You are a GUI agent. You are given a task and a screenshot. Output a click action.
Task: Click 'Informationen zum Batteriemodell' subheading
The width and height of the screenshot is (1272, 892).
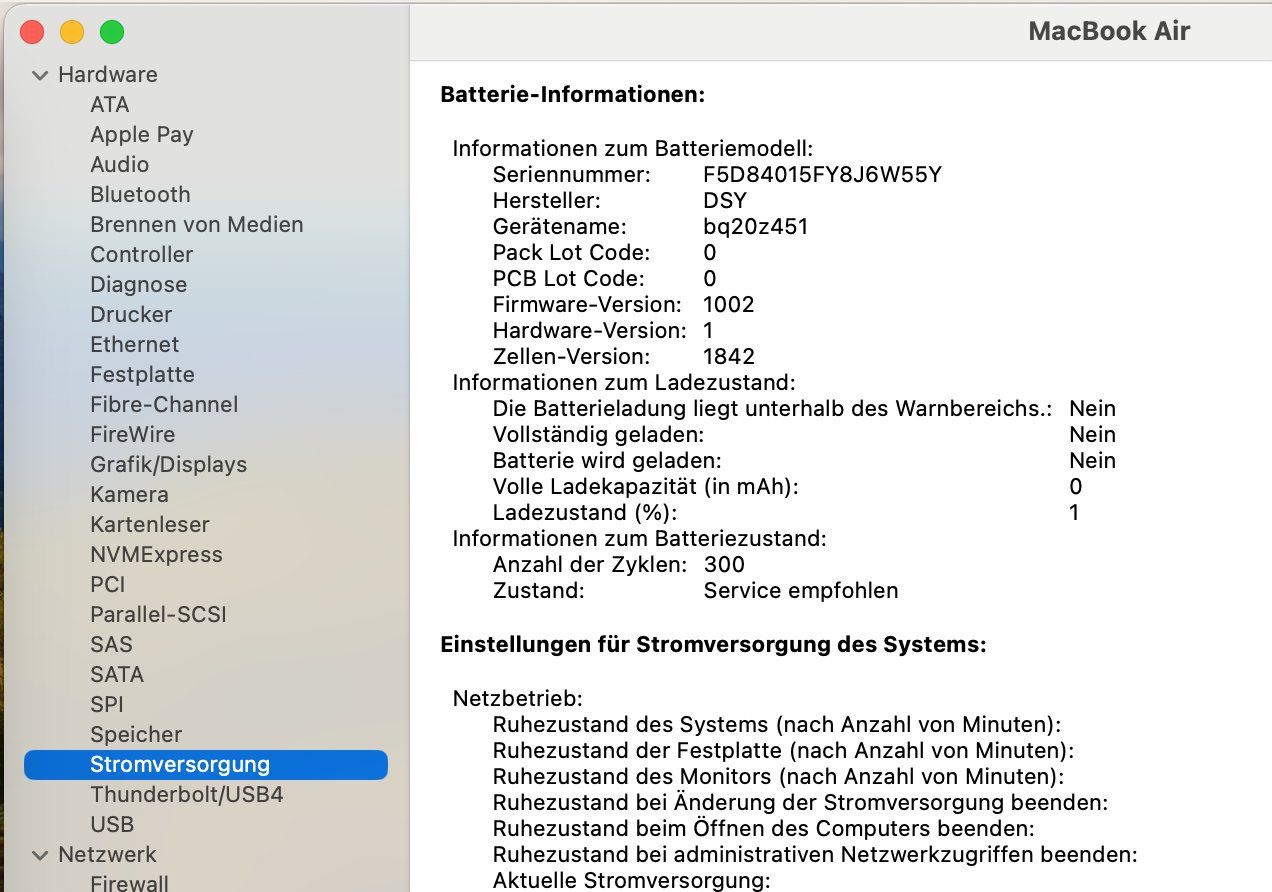tap(633, 149)
